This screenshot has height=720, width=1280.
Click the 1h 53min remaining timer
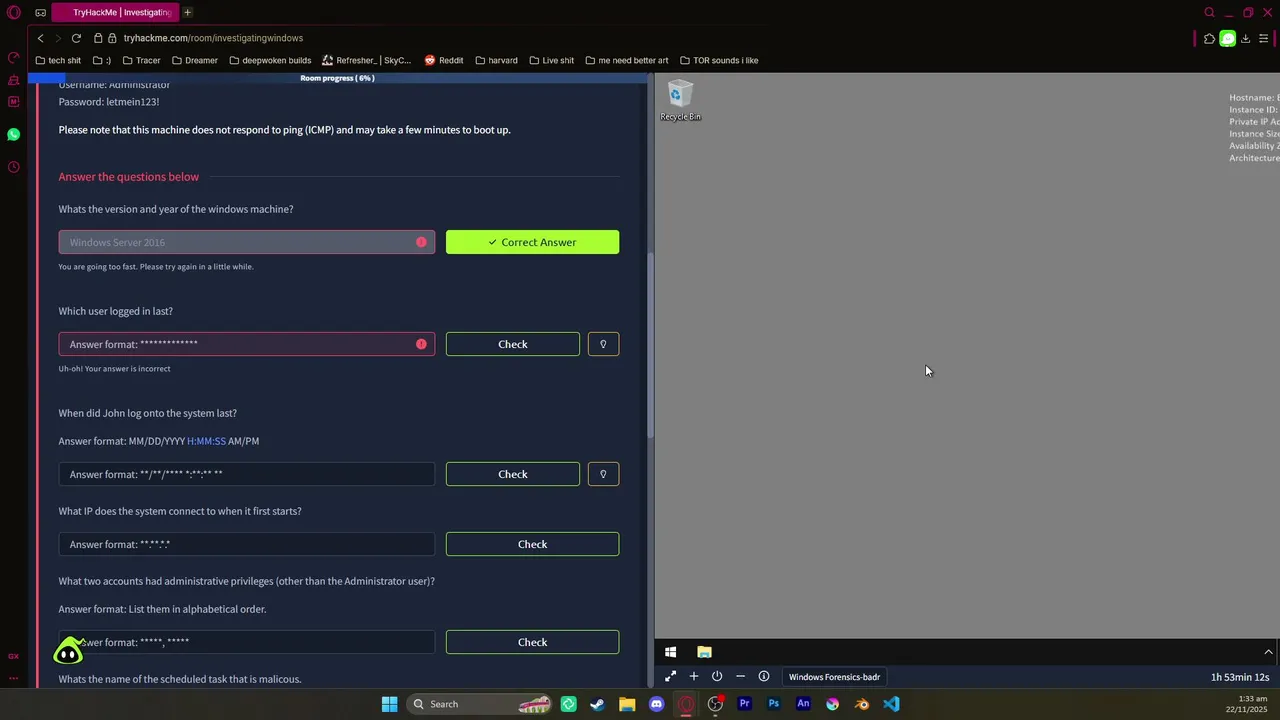click(1240, 677)
